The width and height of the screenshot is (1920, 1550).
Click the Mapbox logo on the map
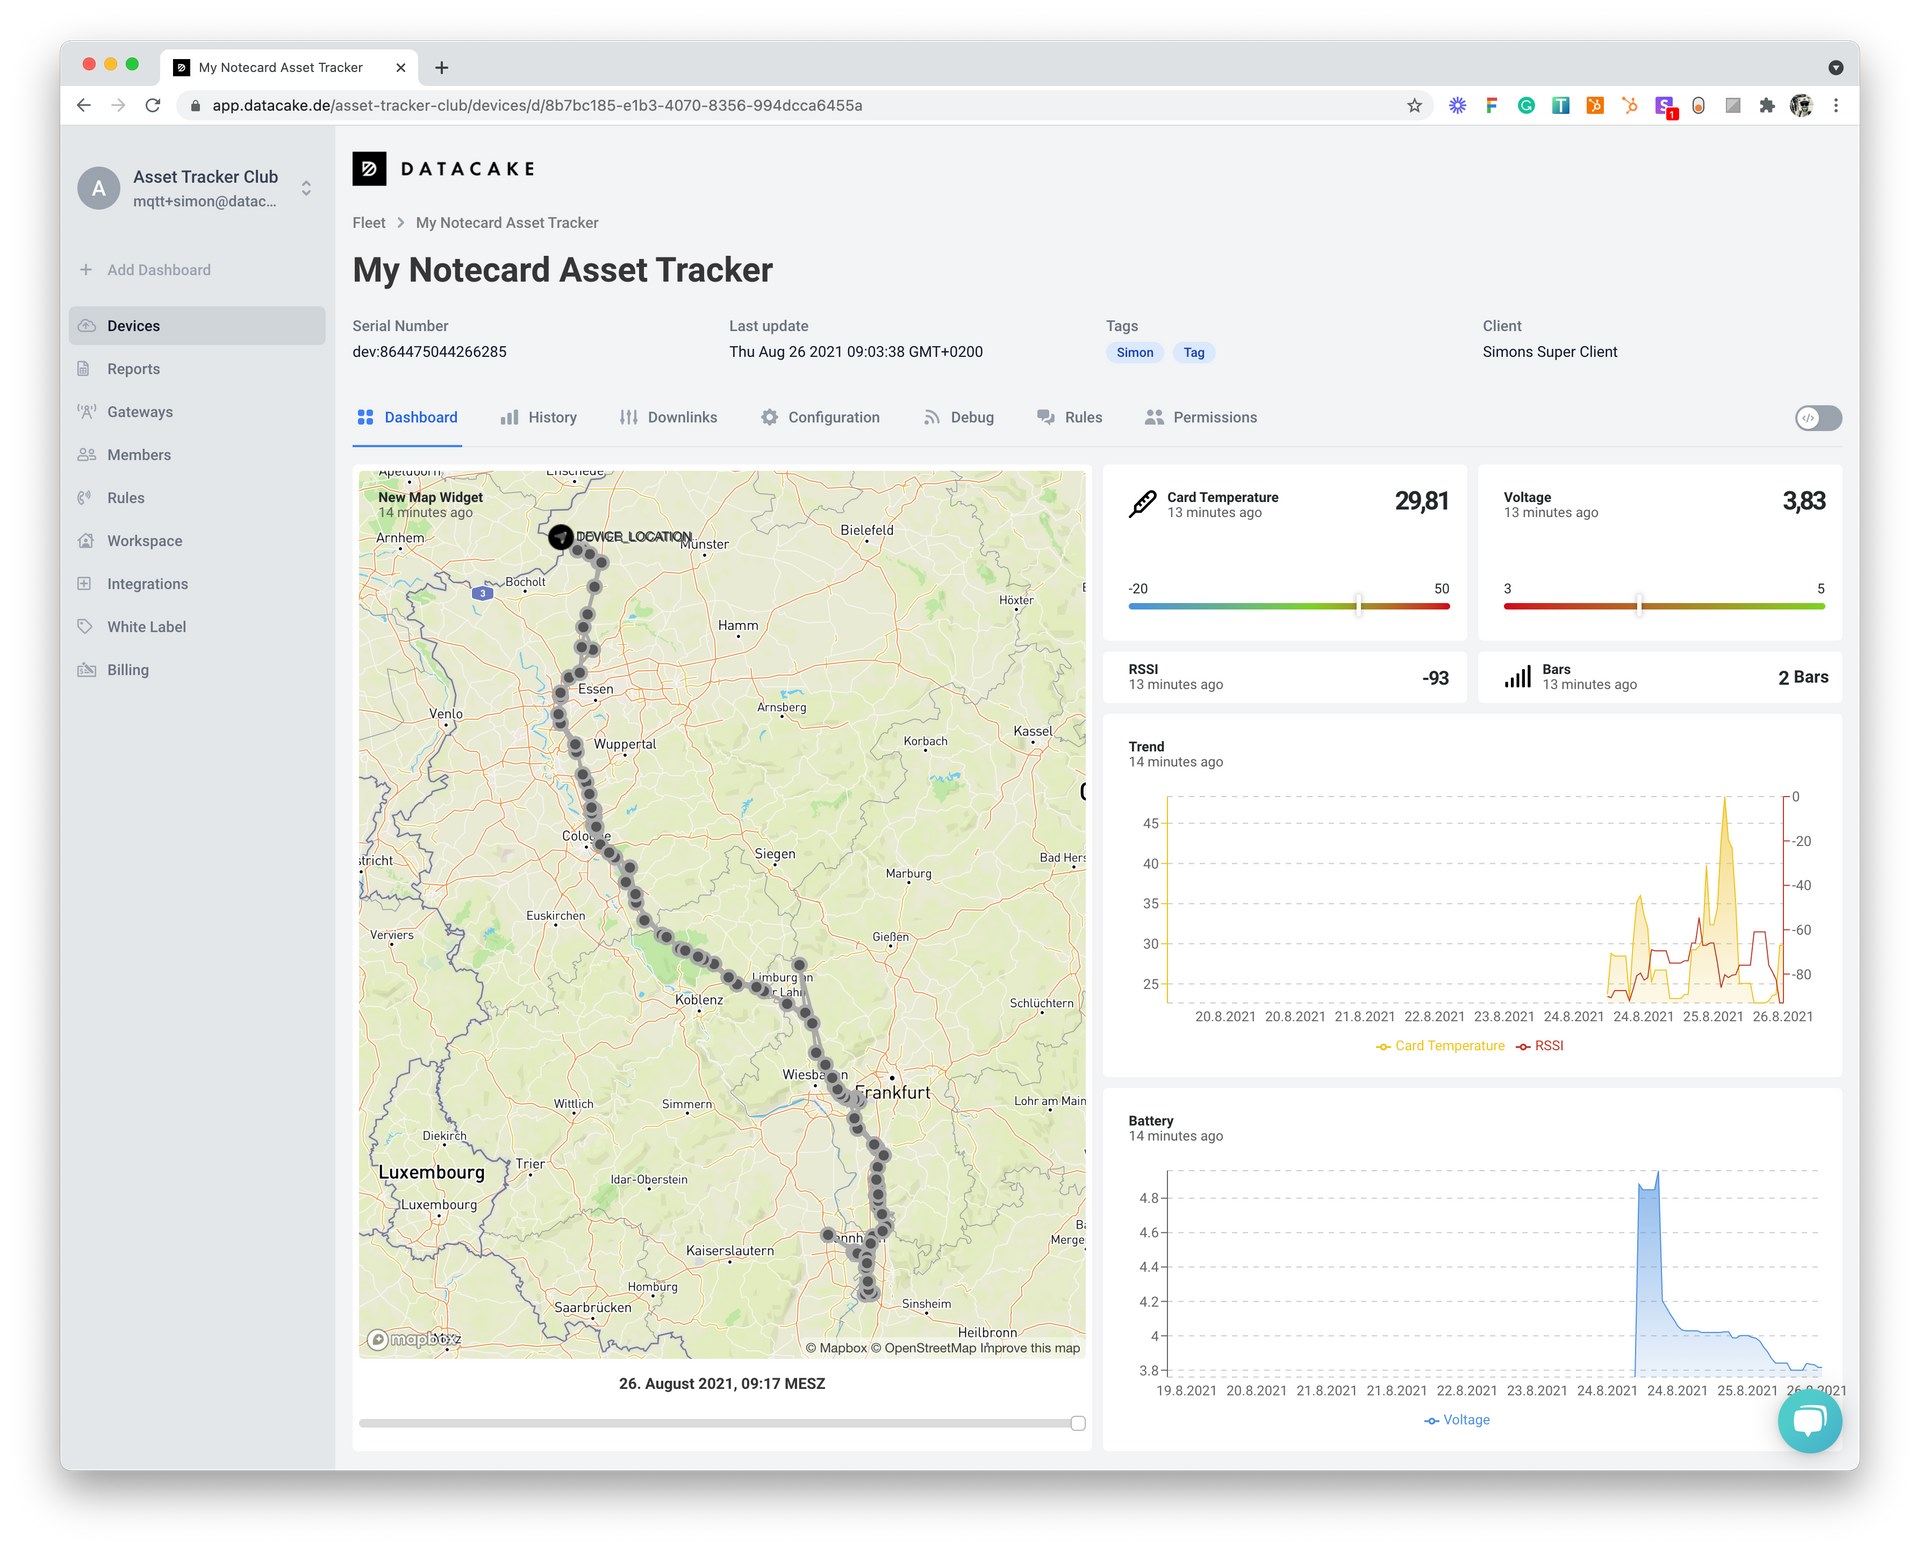[414, 1339]
